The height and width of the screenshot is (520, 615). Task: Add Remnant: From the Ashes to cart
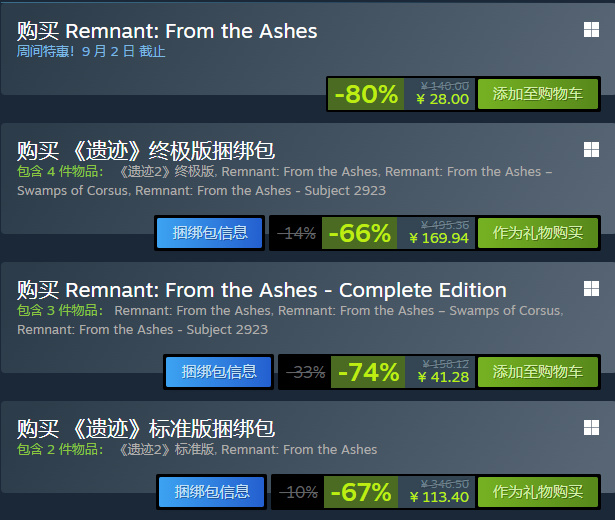pyautogui.click(x=537, y=95)
